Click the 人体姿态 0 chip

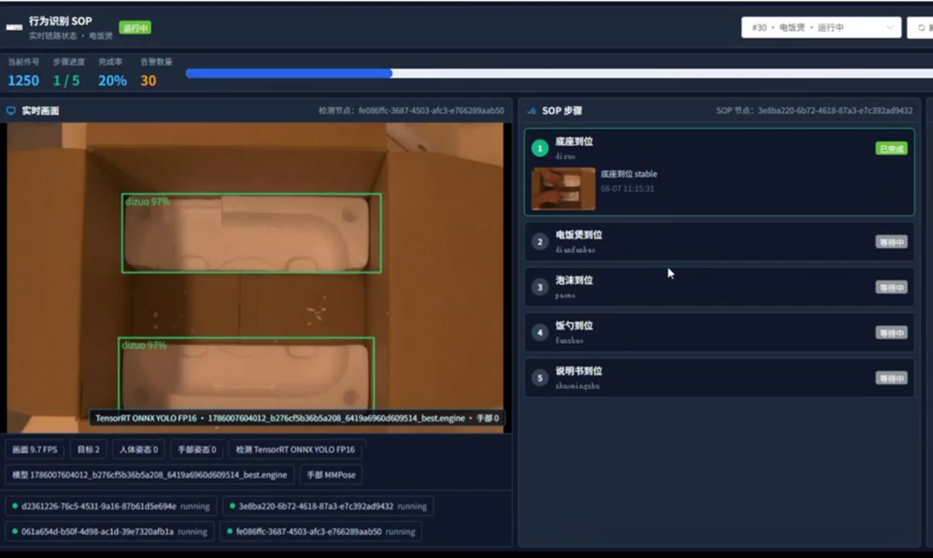pyautogui.click(x=138, y=449)
